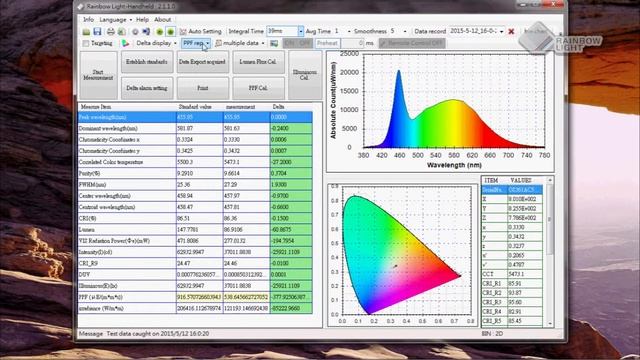Open file using the folder icon

[x=86, y=31]
